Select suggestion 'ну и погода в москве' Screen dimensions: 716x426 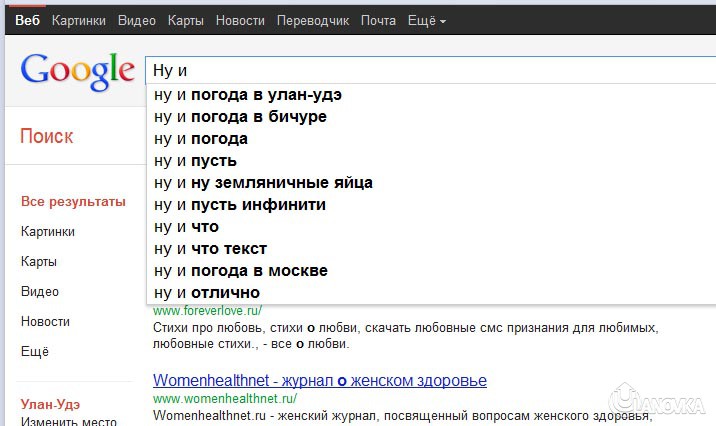431,271
